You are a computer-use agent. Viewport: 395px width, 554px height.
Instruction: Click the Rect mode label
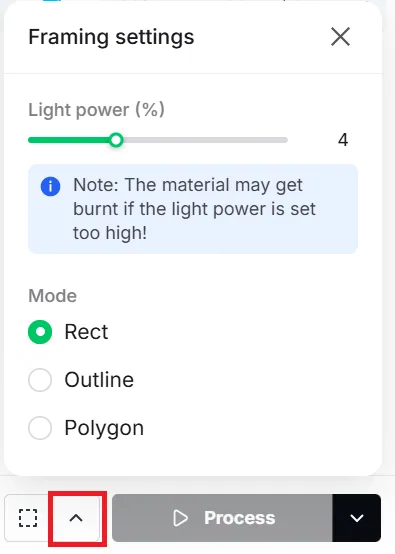point(86,332)
